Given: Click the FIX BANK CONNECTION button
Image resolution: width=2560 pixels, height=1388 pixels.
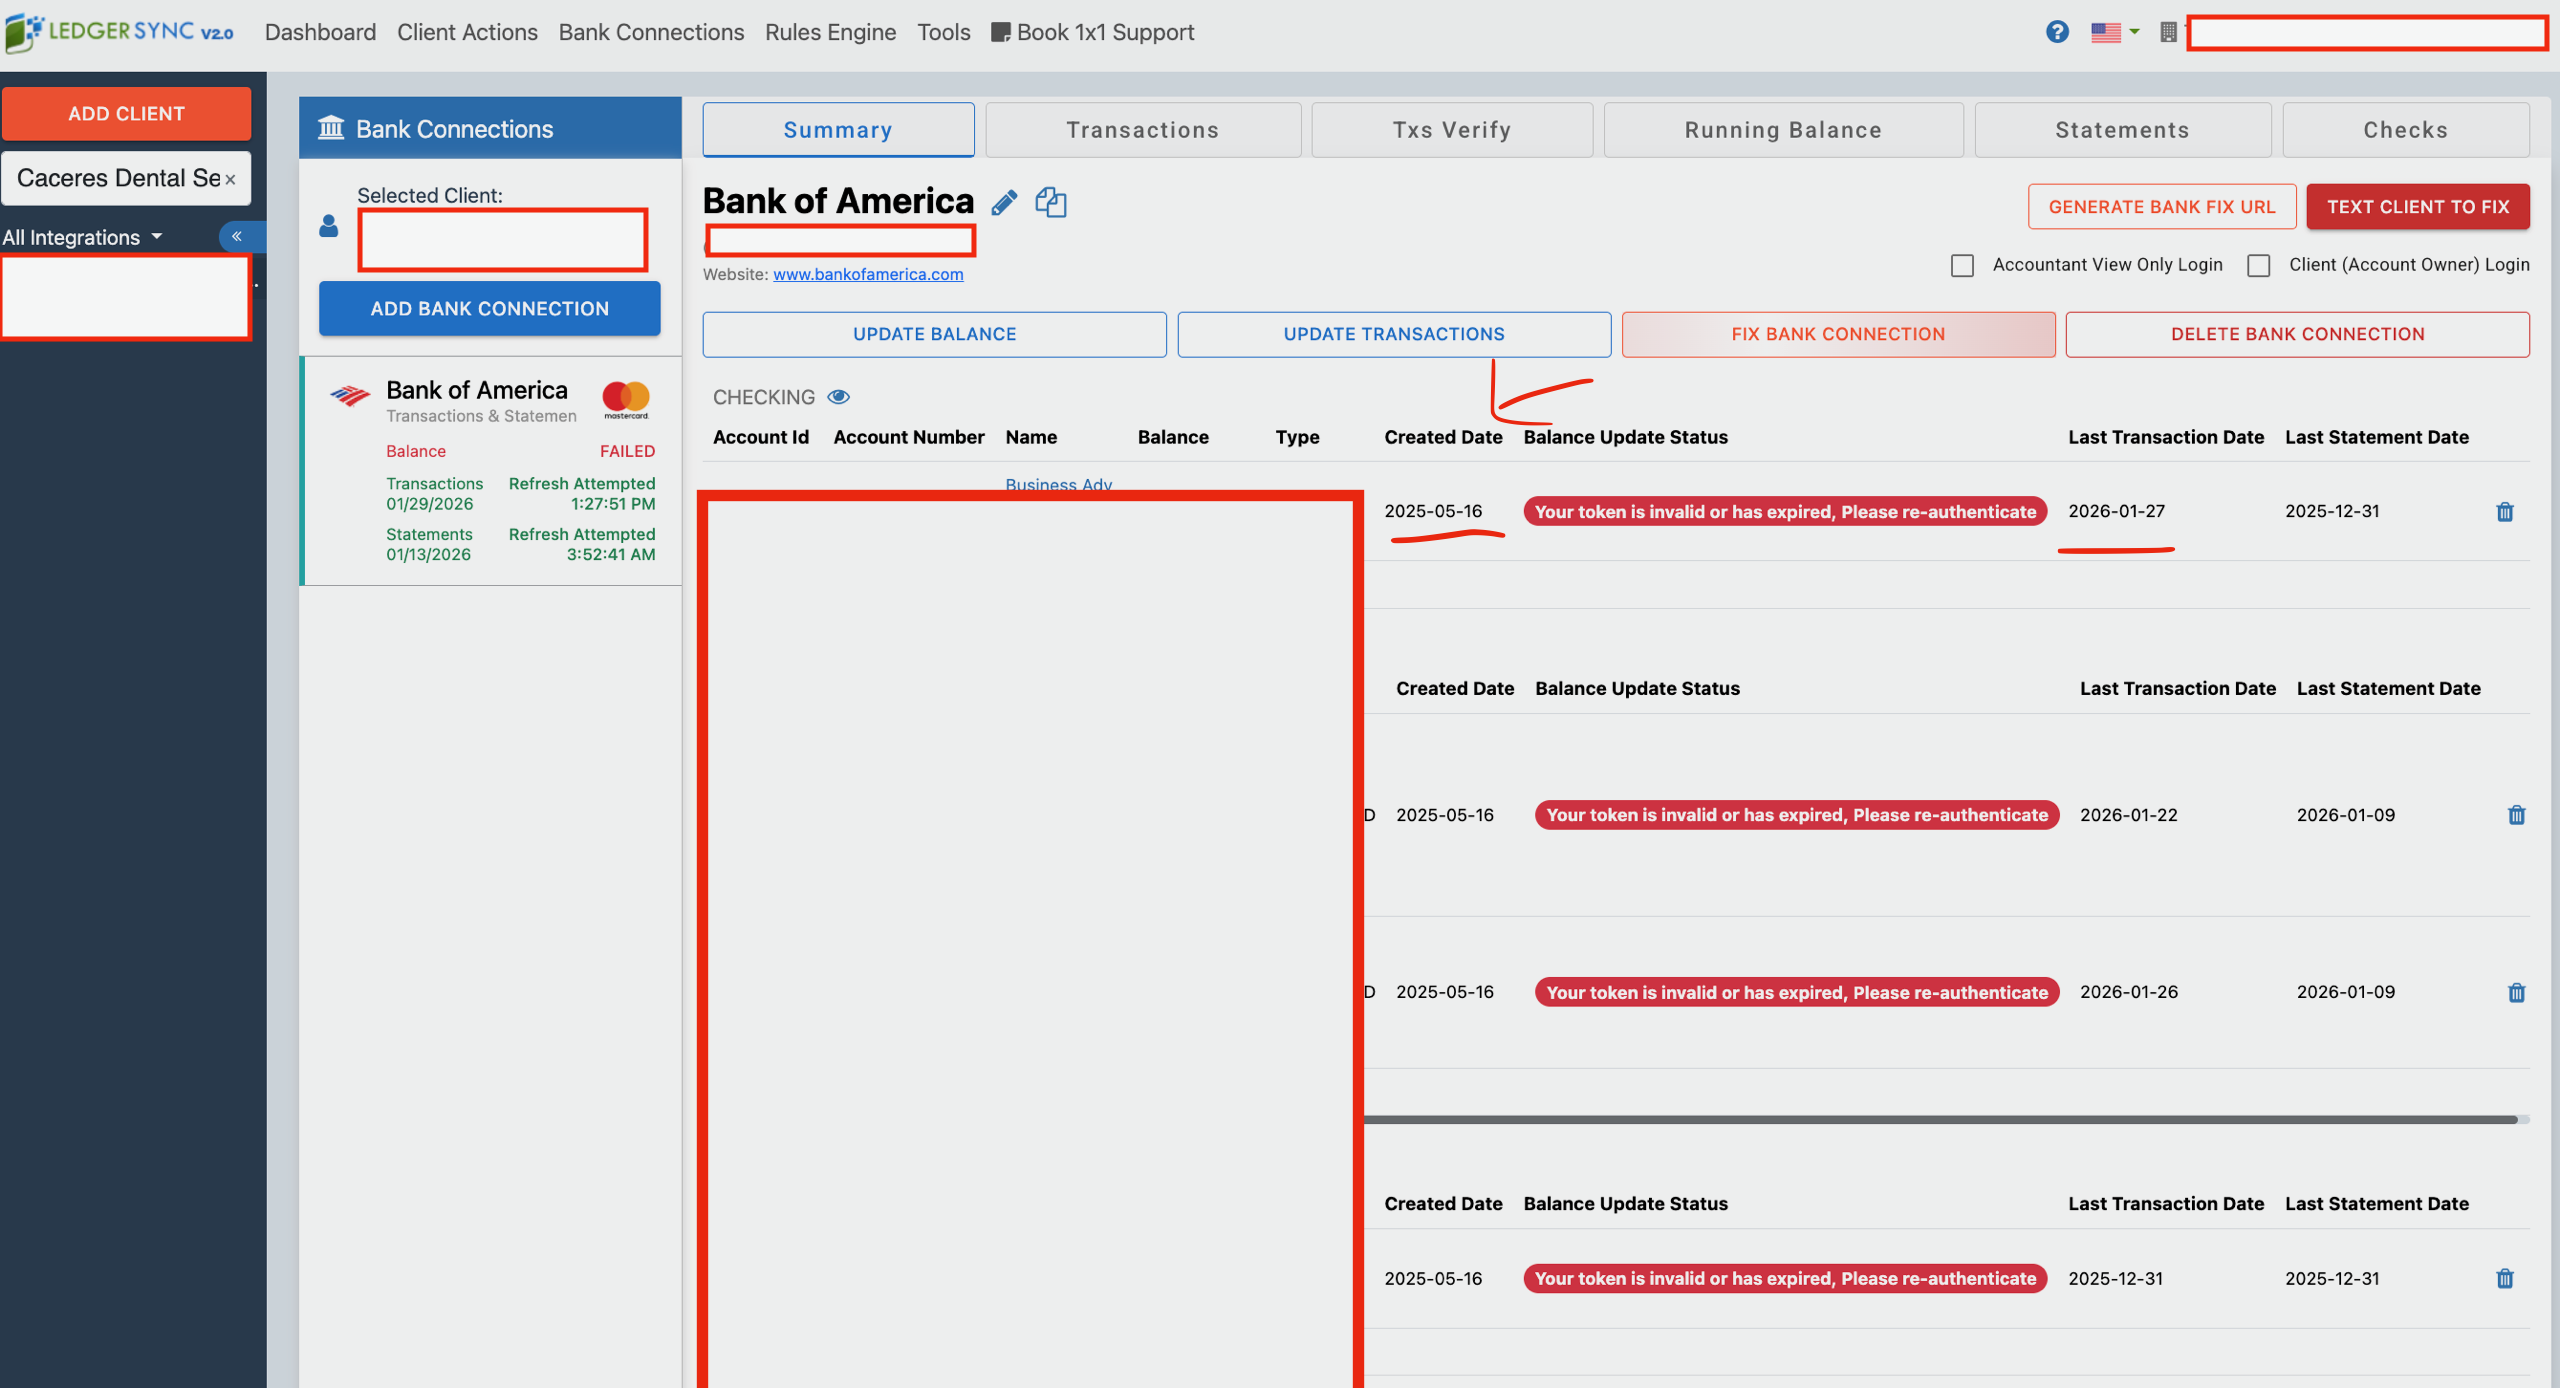Looking at the screenshot, I should click(1837, 334).
